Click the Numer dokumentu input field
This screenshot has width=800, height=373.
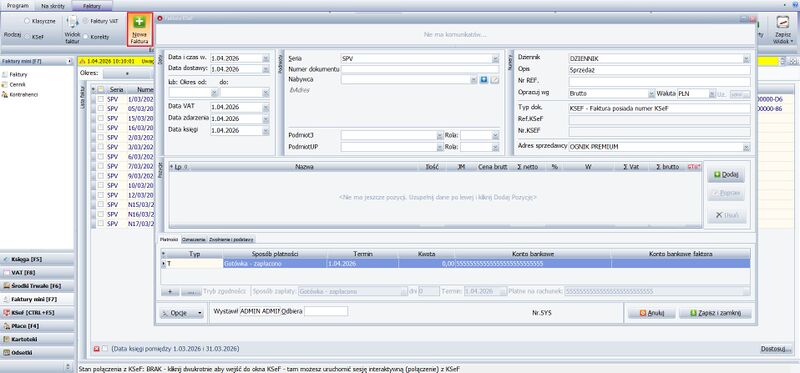[420, 69]
